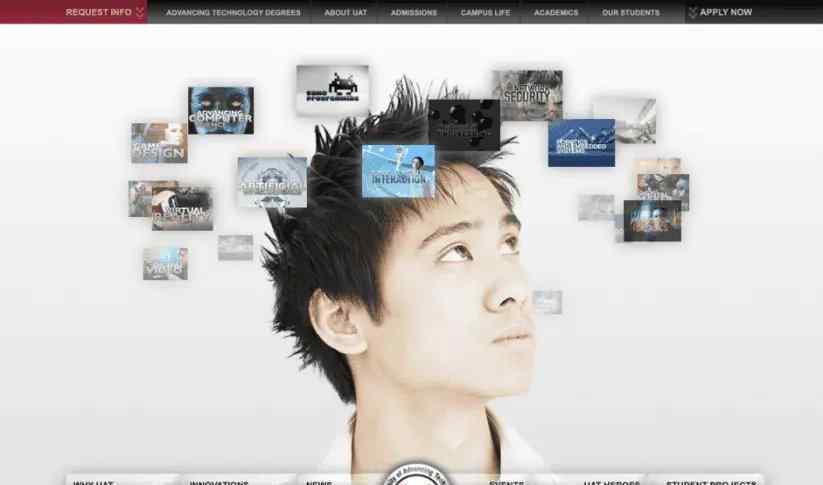Select the faded thumbnail left of concert thumbnail
The height and width of the screenshot is (485, 823).
pyautogui.click(x=596, y=207)
